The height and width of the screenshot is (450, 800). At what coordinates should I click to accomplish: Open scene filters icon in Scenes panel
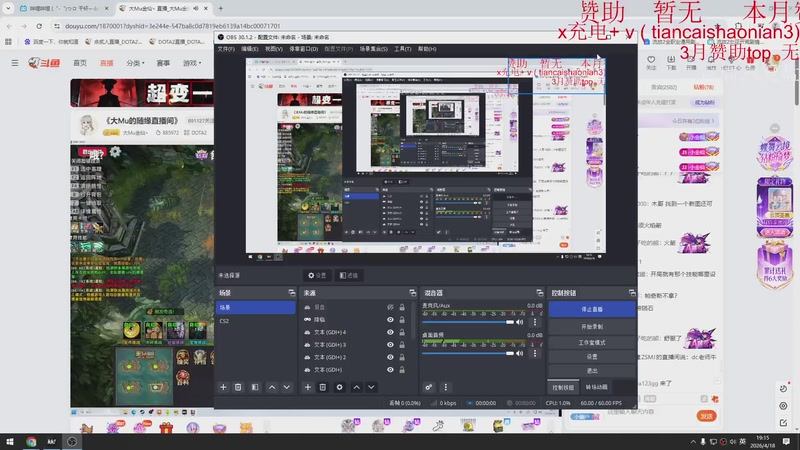pyautogui.click(x=255, y=387)
